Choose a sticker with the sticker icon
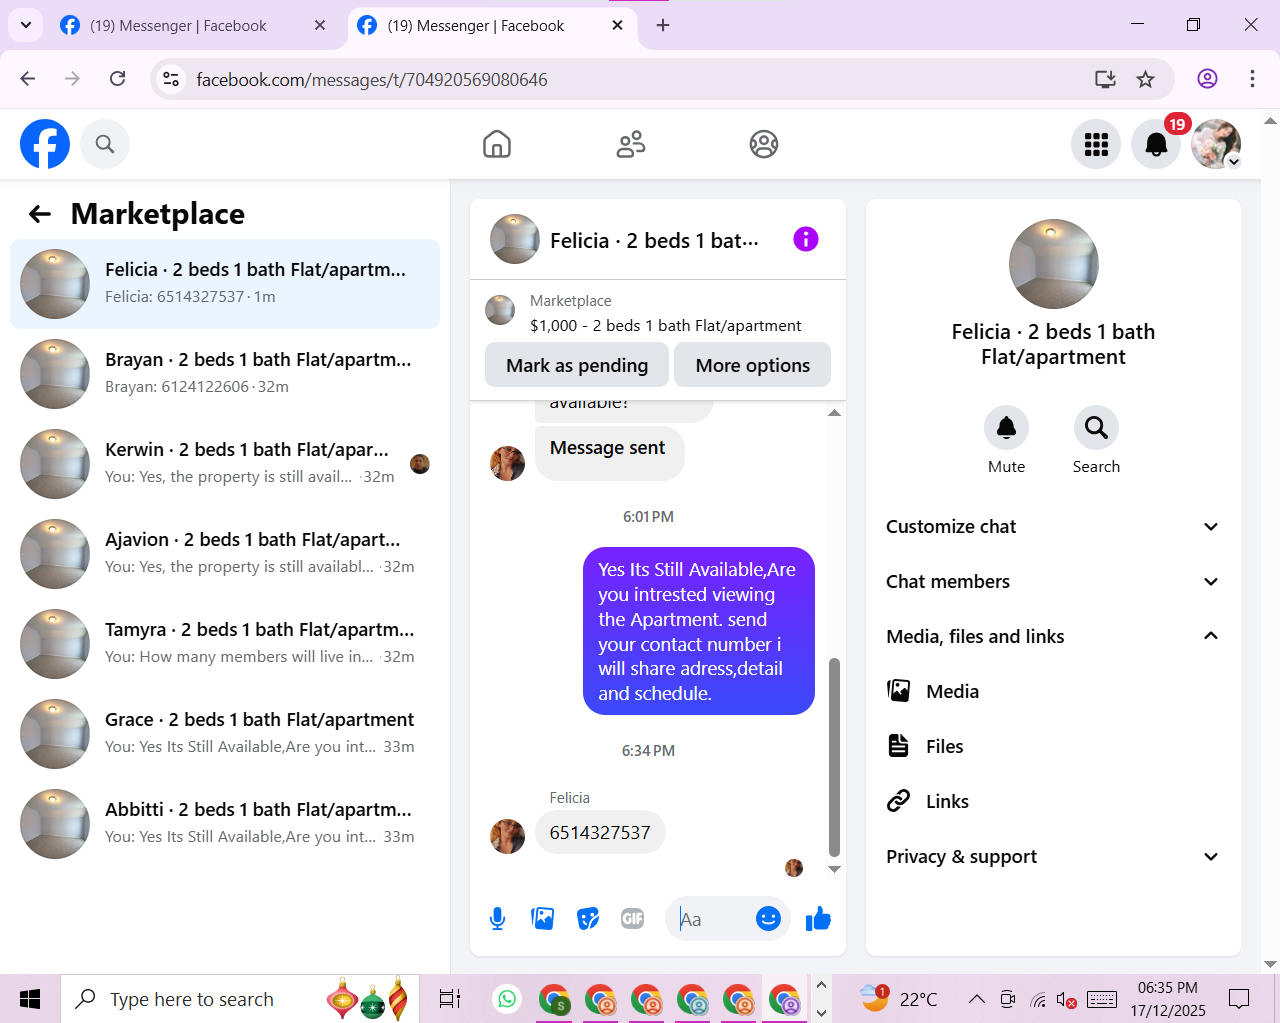 tap(588, 918)
